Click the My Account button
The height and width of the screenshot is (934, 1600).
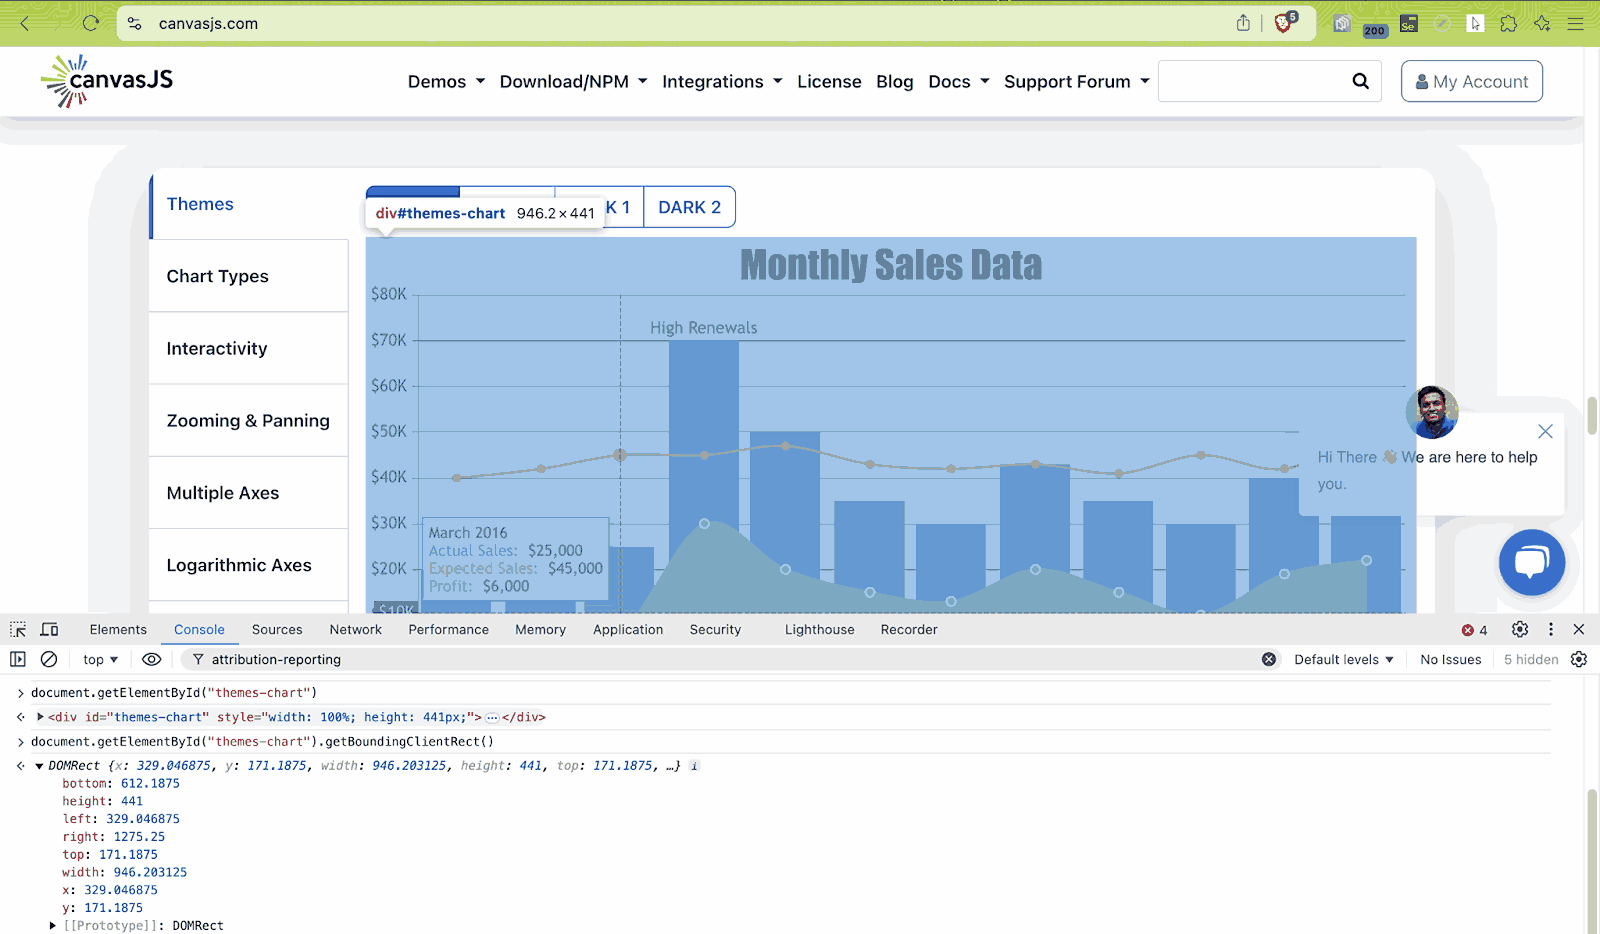click(x=1471, y=81)
